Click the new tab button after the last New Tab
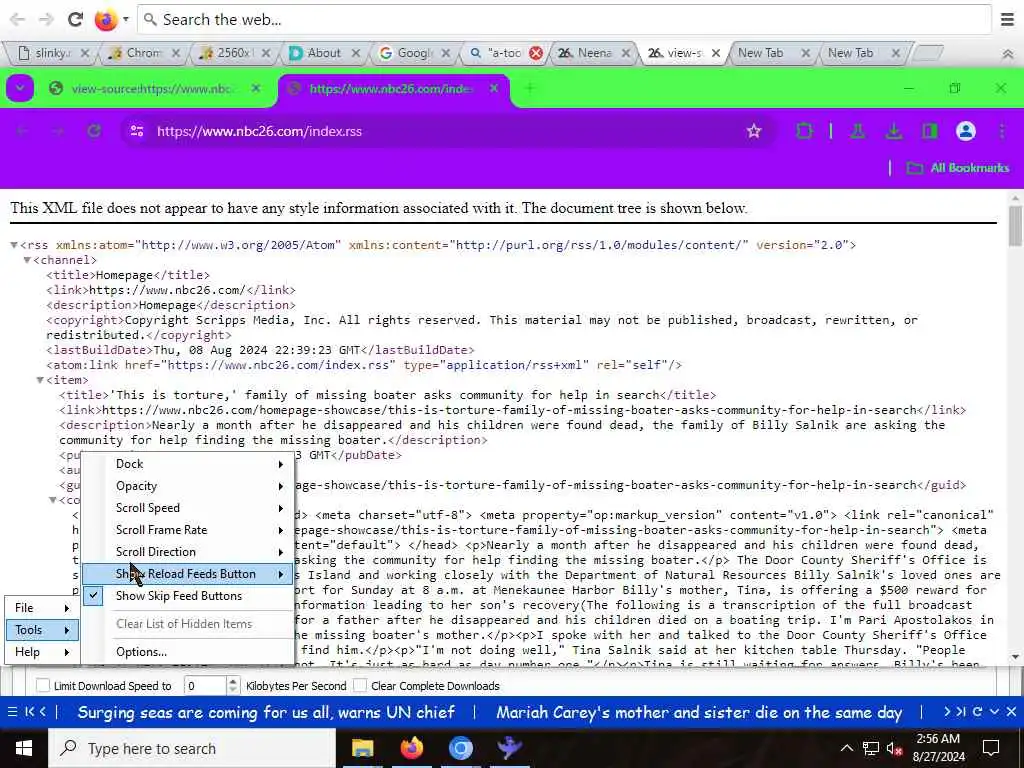This screenshot has height=768, width=1024. pos(927,53)
